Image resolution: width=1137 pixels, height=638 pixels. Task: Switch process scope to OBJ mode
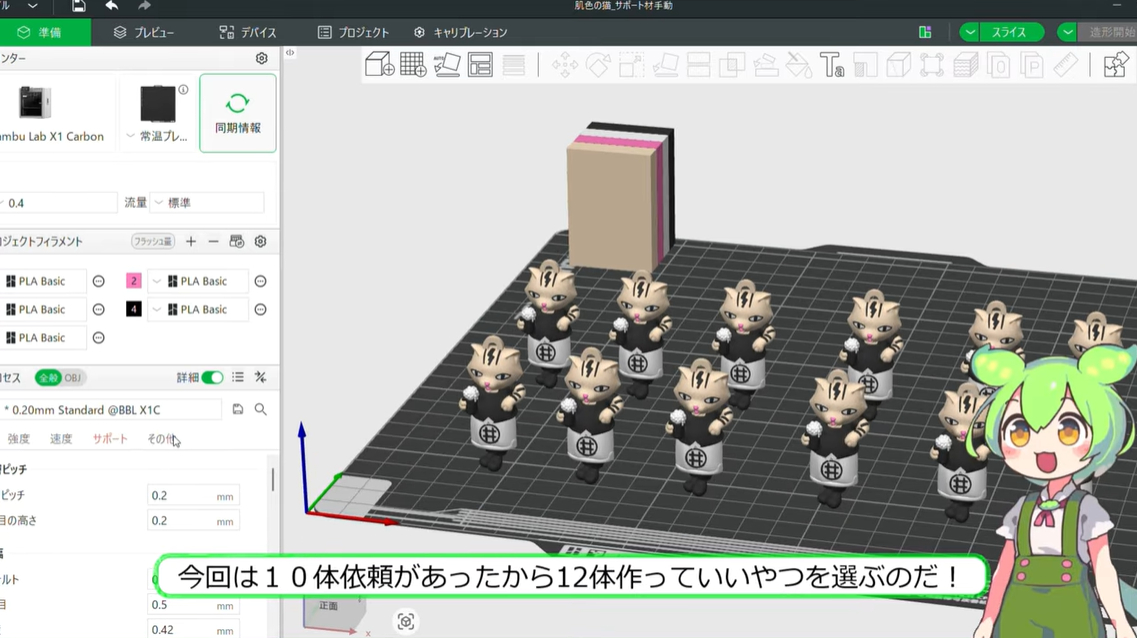73,377
